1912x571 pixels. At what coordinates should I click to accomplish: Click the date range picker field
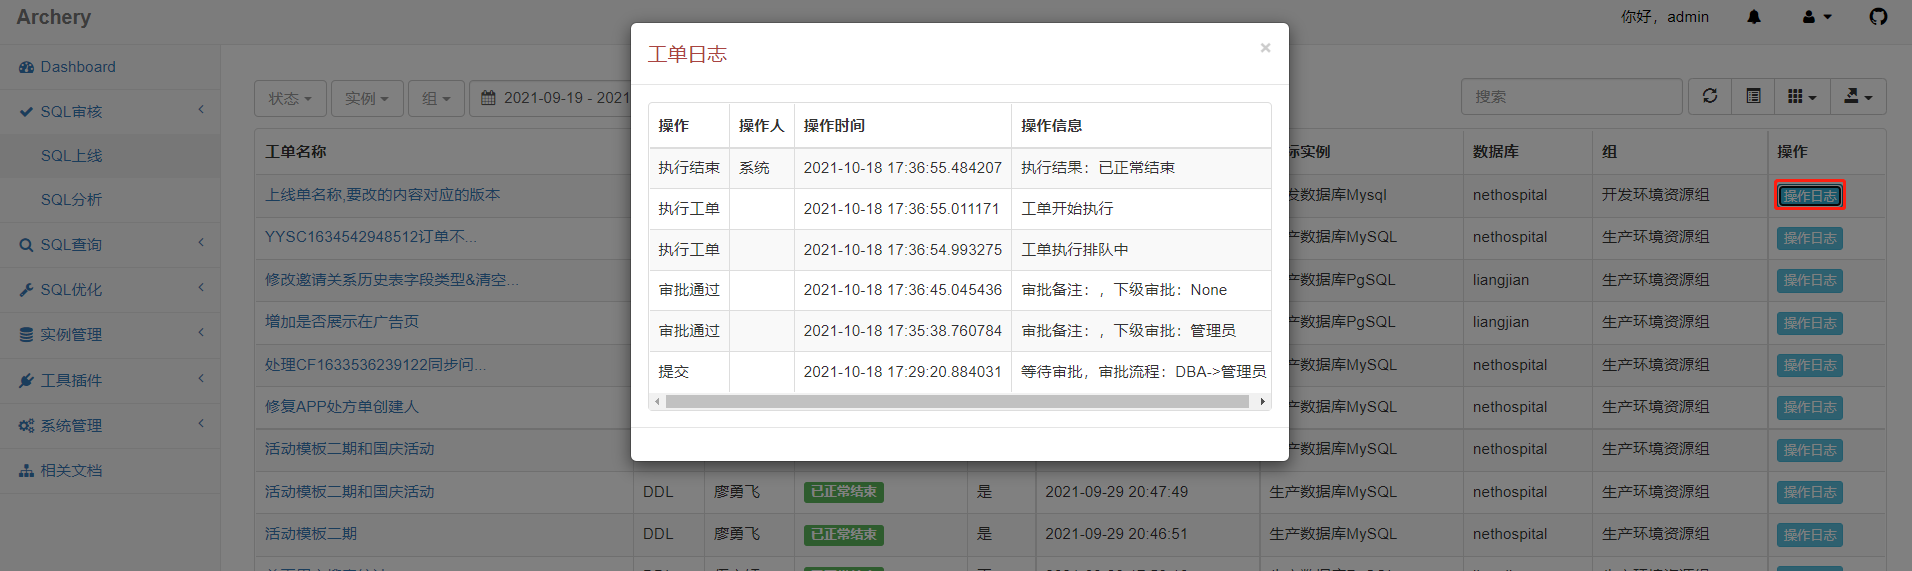555,98
